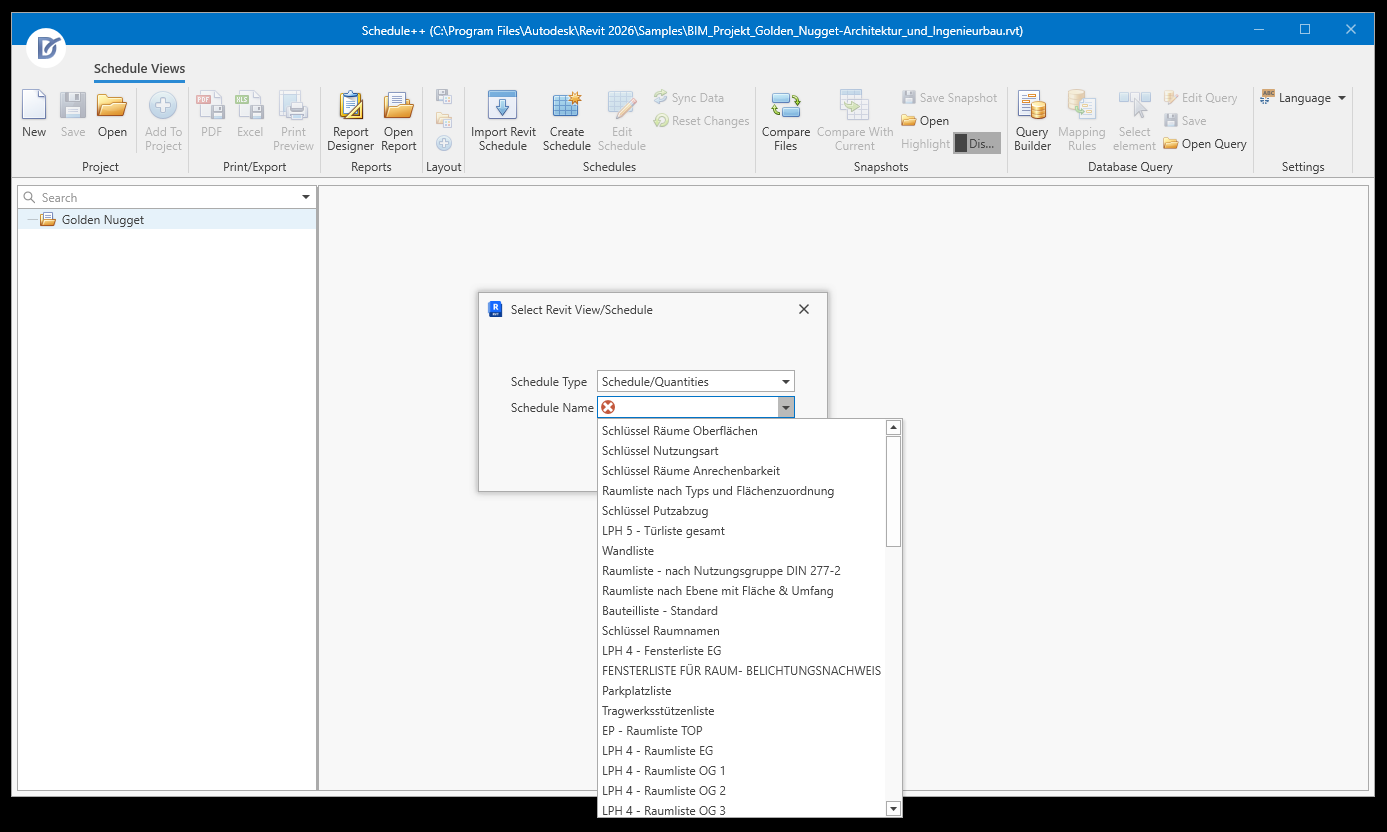The height and width of the screenshot is (832, 1387).
Task: Click the schedule list scrollbar thumb
Action: pos(894,491)
